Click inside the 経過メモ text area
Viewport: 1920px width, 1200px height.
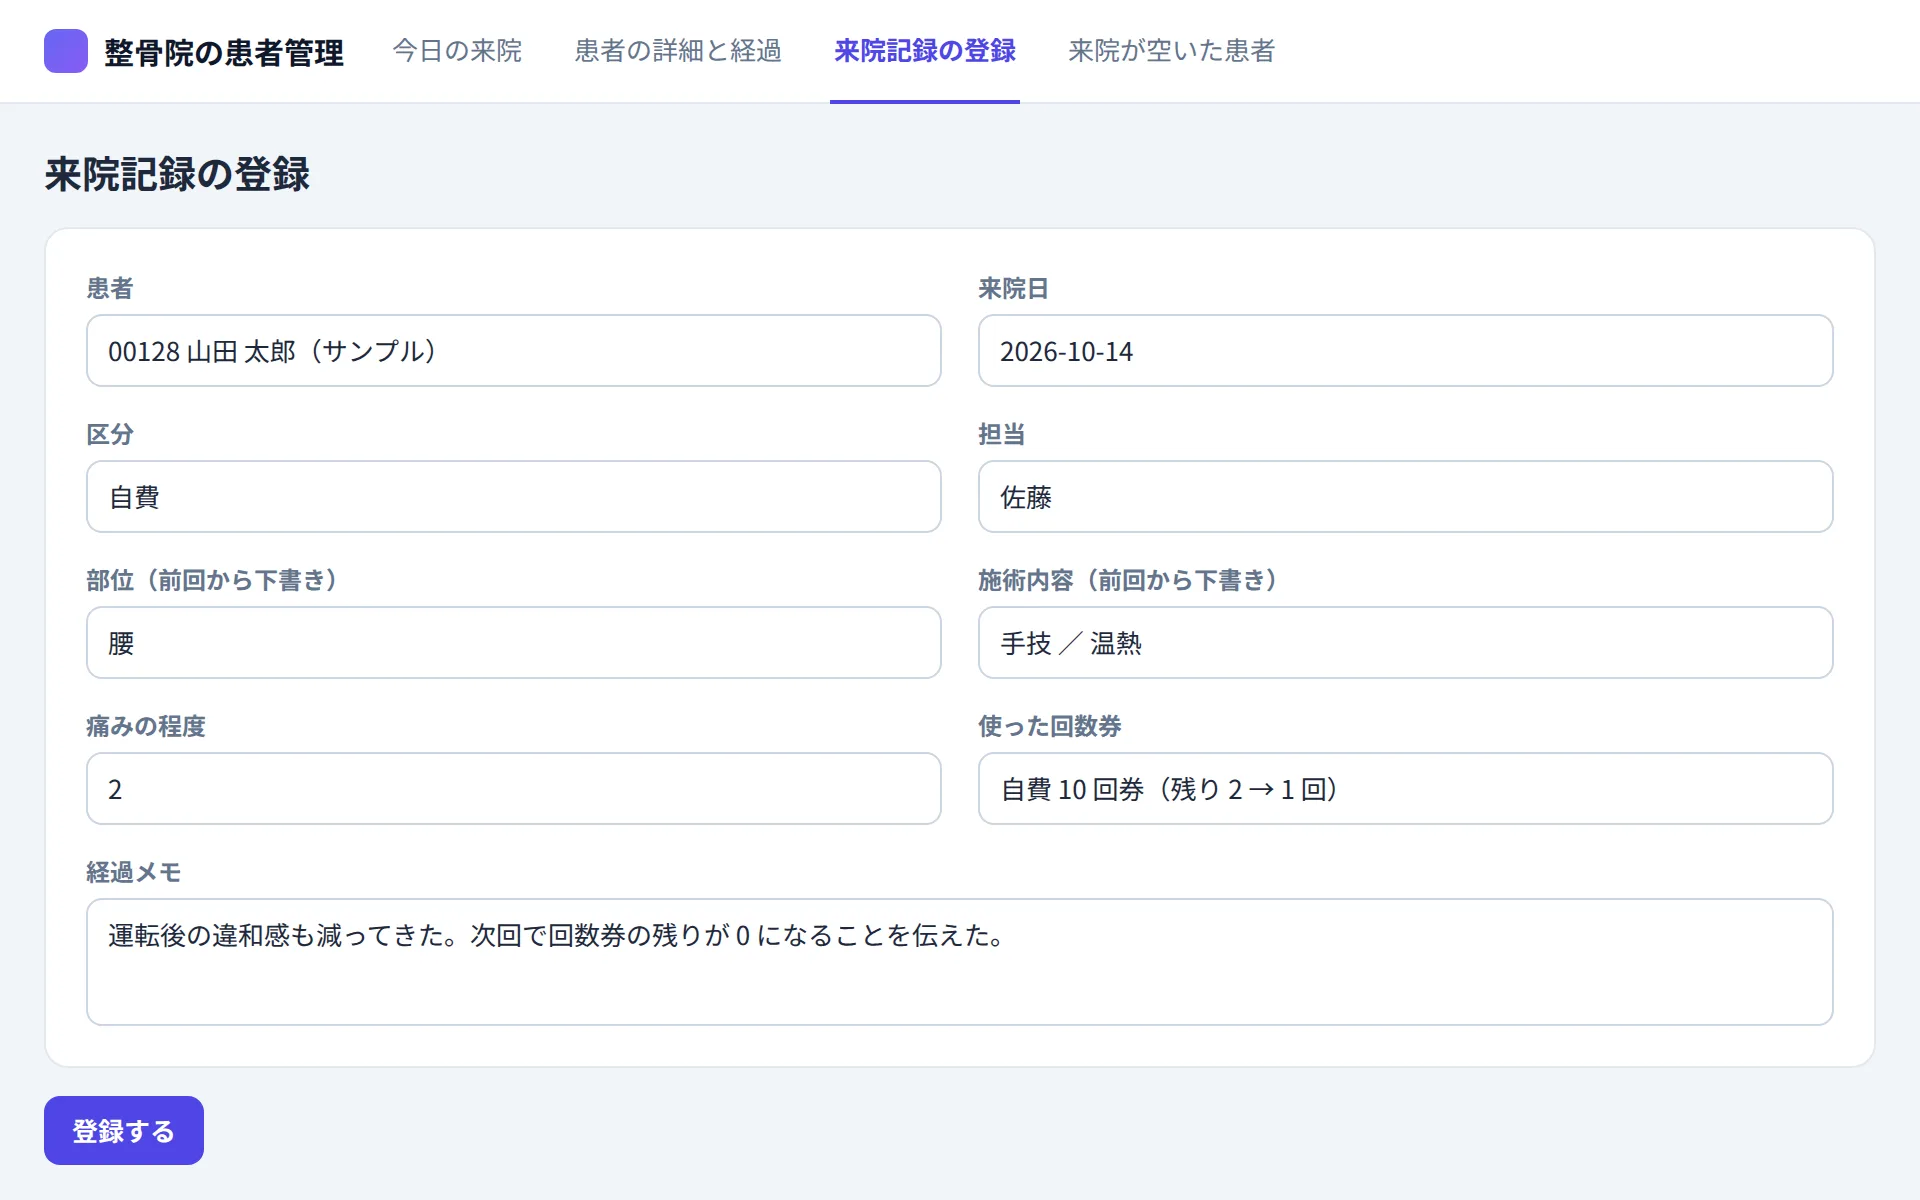tap(960, 962)
